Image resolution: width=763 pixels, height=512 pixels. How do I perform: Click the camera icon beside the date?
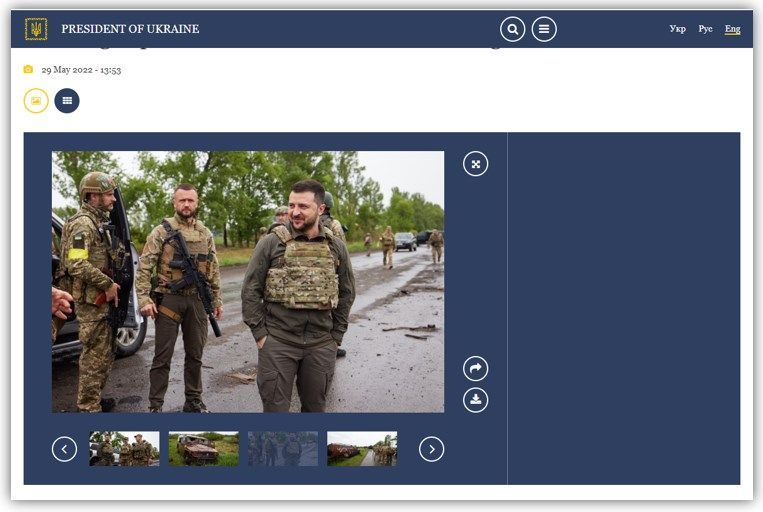[x=28, y=70]
